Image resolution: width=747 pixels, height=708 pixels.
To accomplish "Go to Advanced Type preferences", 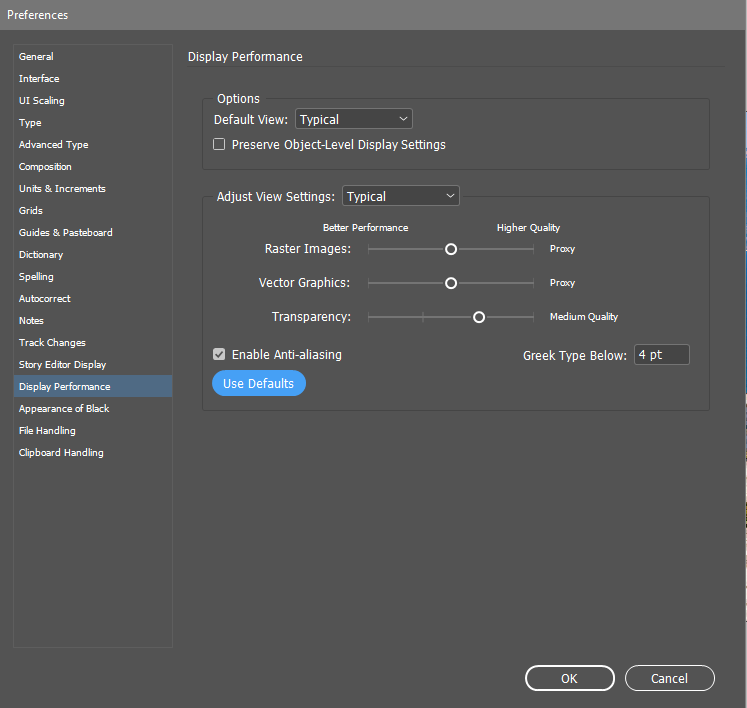I will [x=54, y=145].
